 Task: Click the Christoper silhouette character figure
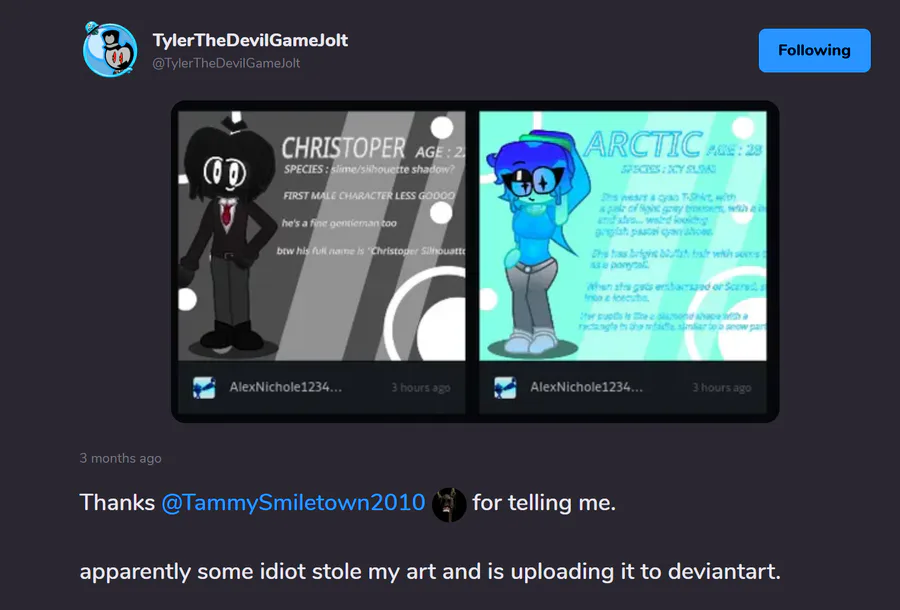point(228,232)
